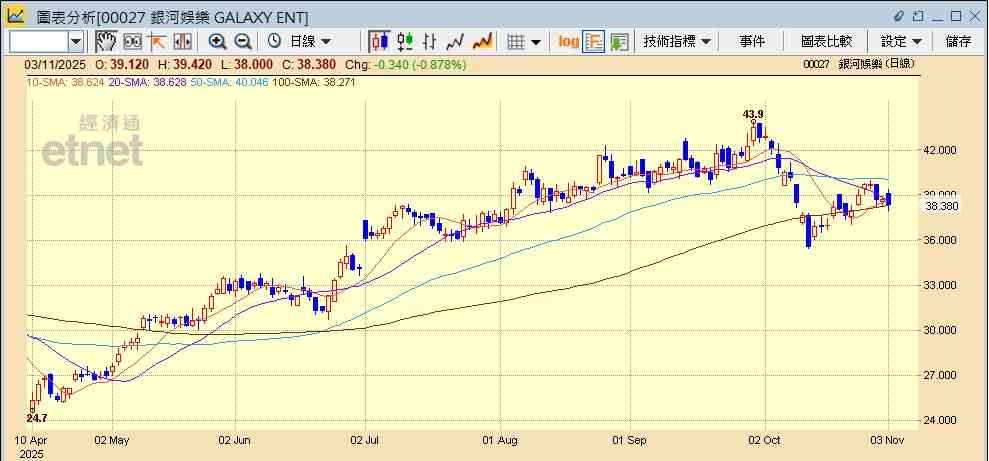The image size is (989, 461).
Task: Click the 事件 button
Action: coord(752,41)
